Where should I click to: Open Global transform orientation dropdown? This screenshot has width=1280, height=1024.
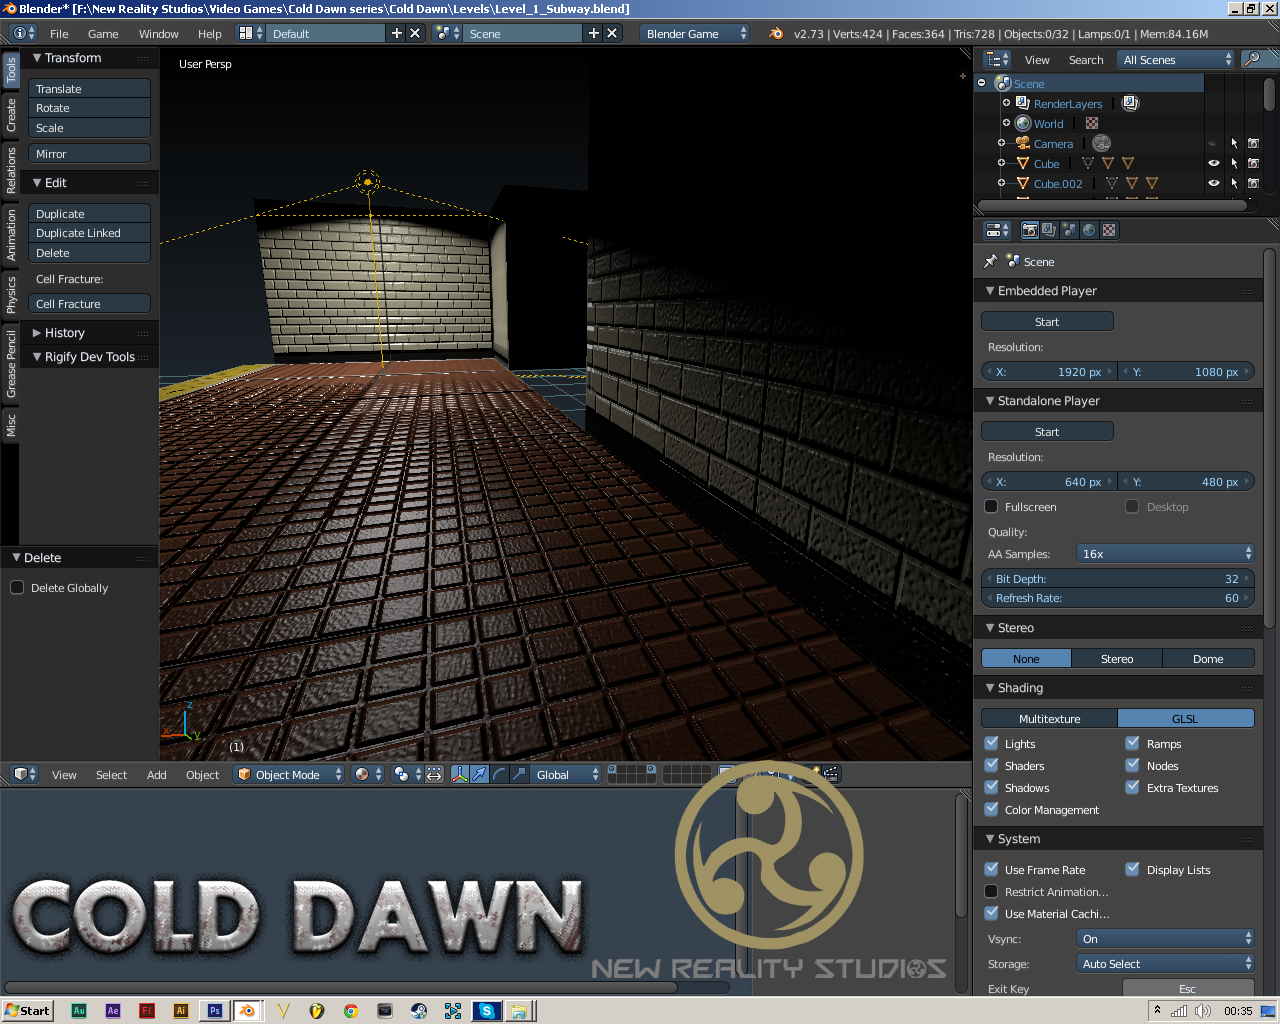pyautogui.click(x=566, y=774)
